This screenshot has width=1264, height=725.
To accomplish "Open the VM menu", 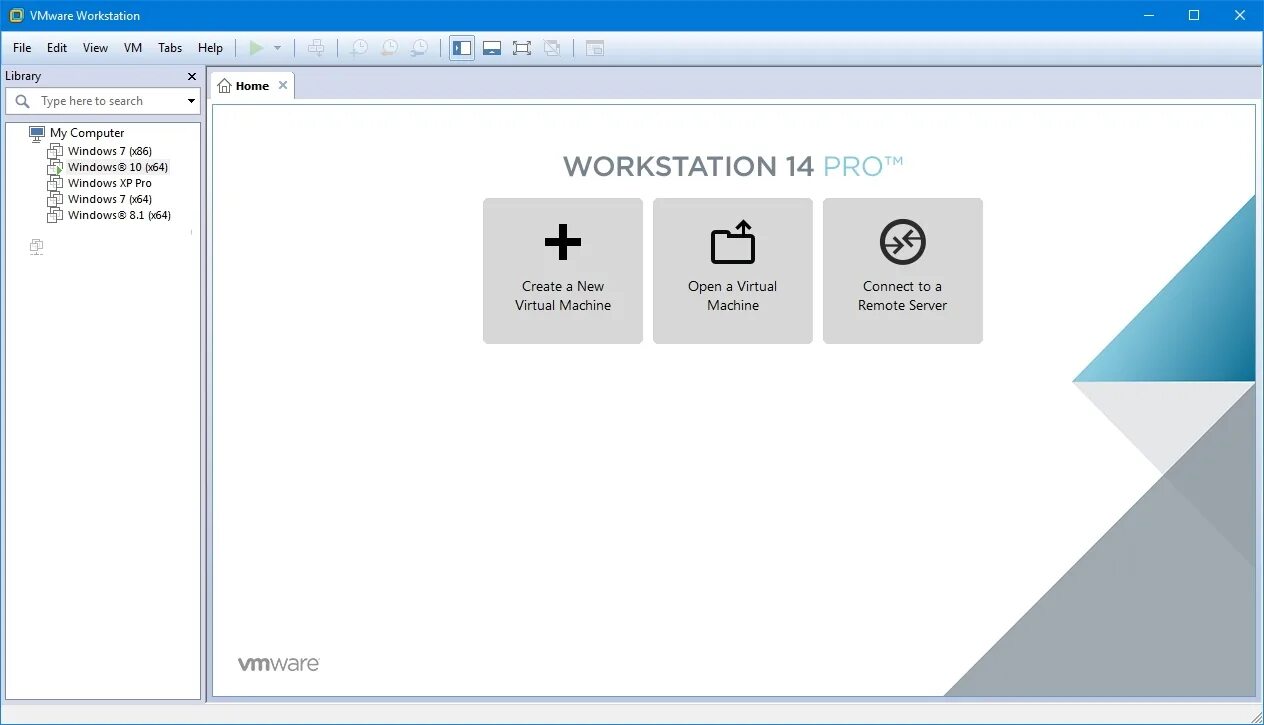I will [132, 47].
